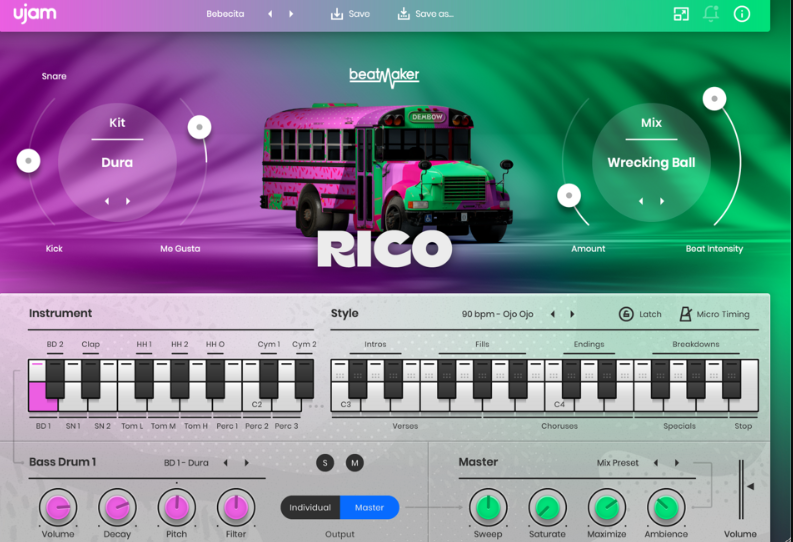The height and width of the screenshot is (542, 793).
Task: Click the C3 key on Style keyboard
Action: 343,402
